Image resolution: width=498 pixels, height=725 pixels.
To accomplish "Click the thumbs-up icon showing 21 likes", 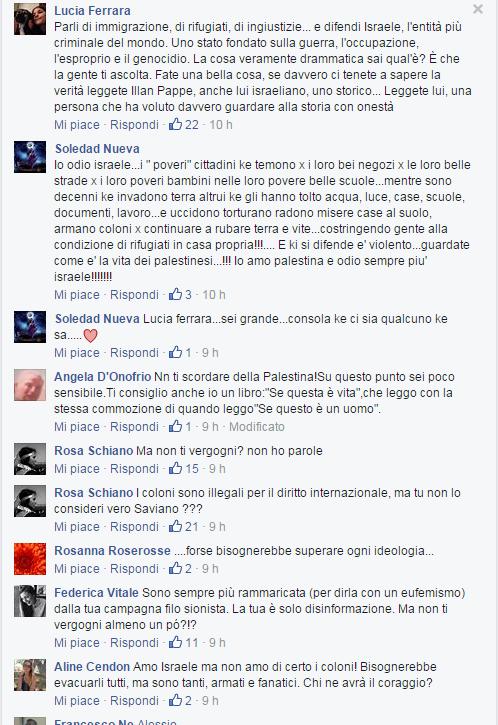I will click(x=175, y=526).
